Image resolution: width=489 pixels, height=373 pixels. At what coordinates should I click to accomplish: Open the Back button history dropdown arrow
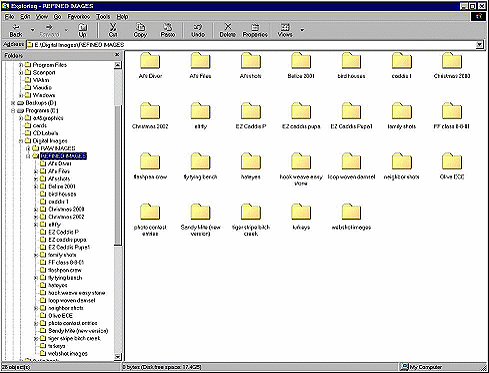tap(32, 30)
